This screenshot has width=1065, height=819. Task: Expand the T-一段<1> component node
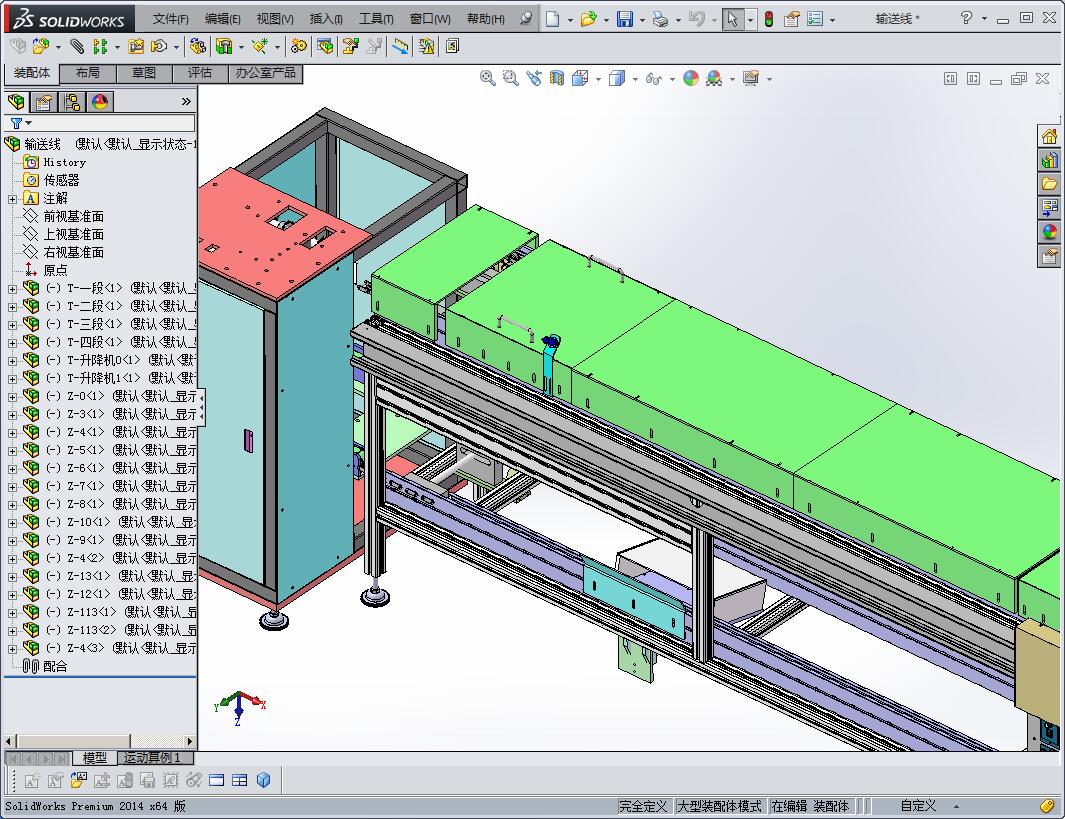pyautogui.click(x=12, y=288)
